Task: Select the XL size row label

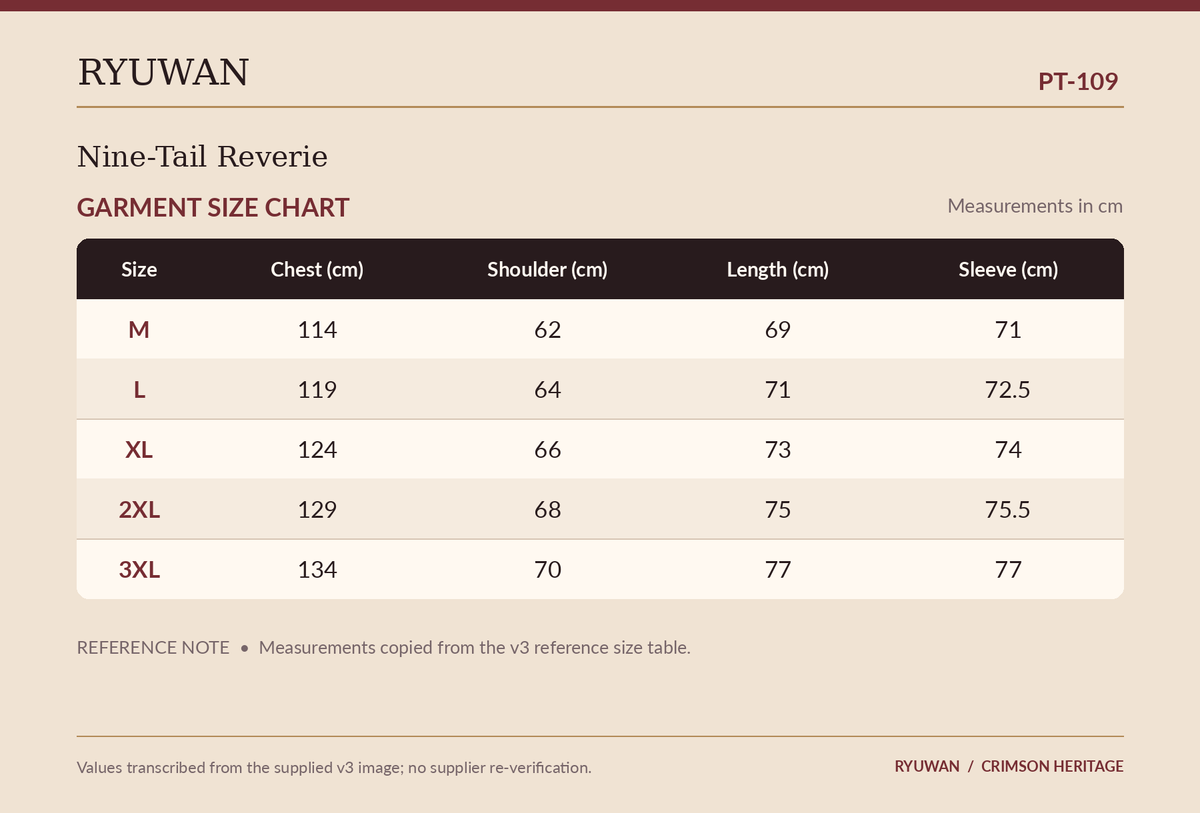Action: pyautogui.click(x=139, y=449)
